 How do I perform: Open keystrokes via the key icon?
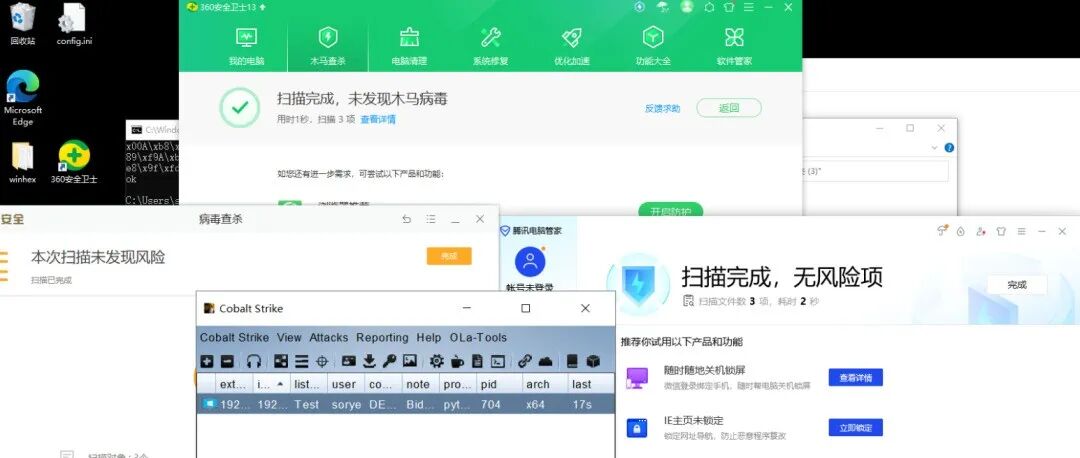(389, 361)
